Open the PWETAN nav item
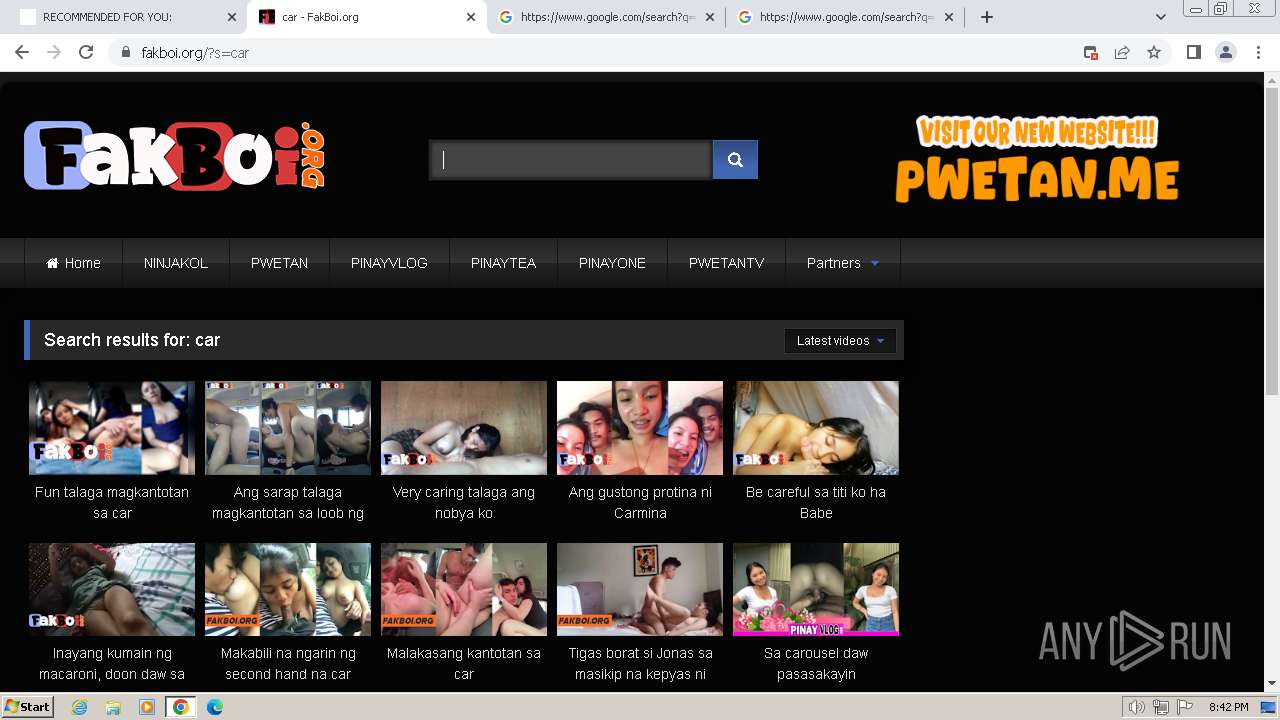Image resolution: width=1280 pixels, height=720 pixels. (279, 263)
